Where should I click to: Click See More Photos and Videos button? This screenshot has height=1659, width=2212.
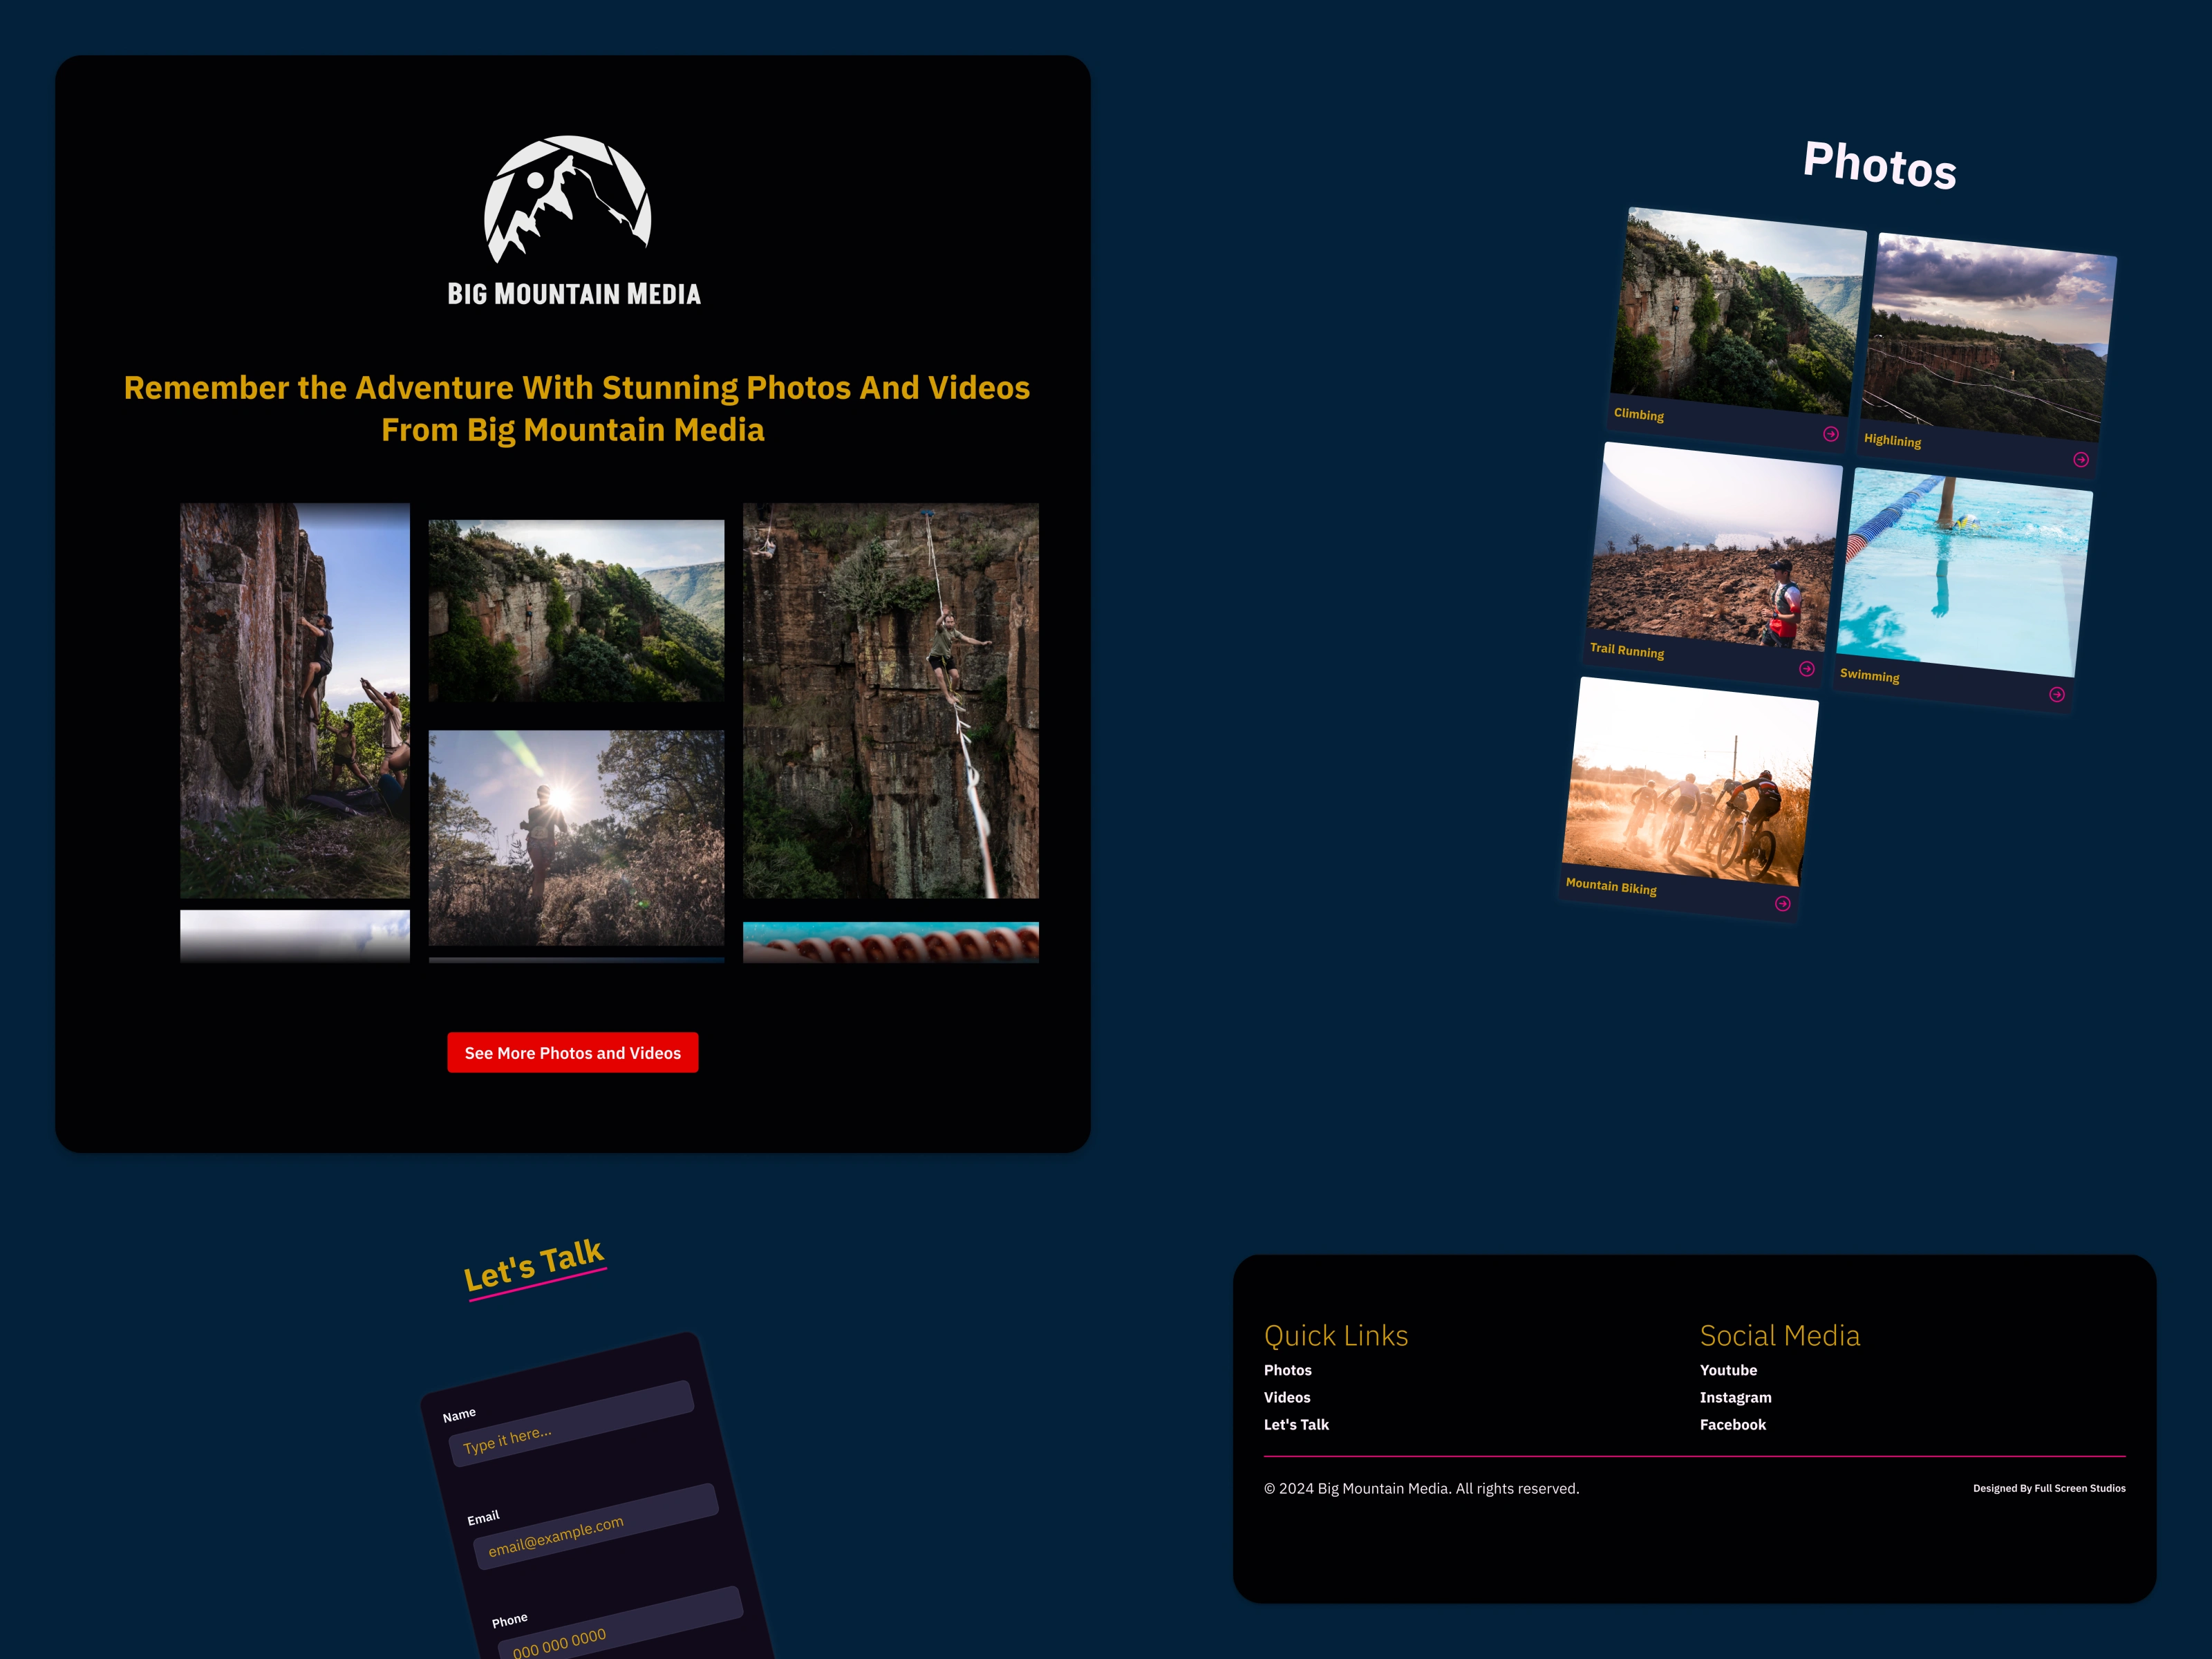coord(573,1053)
